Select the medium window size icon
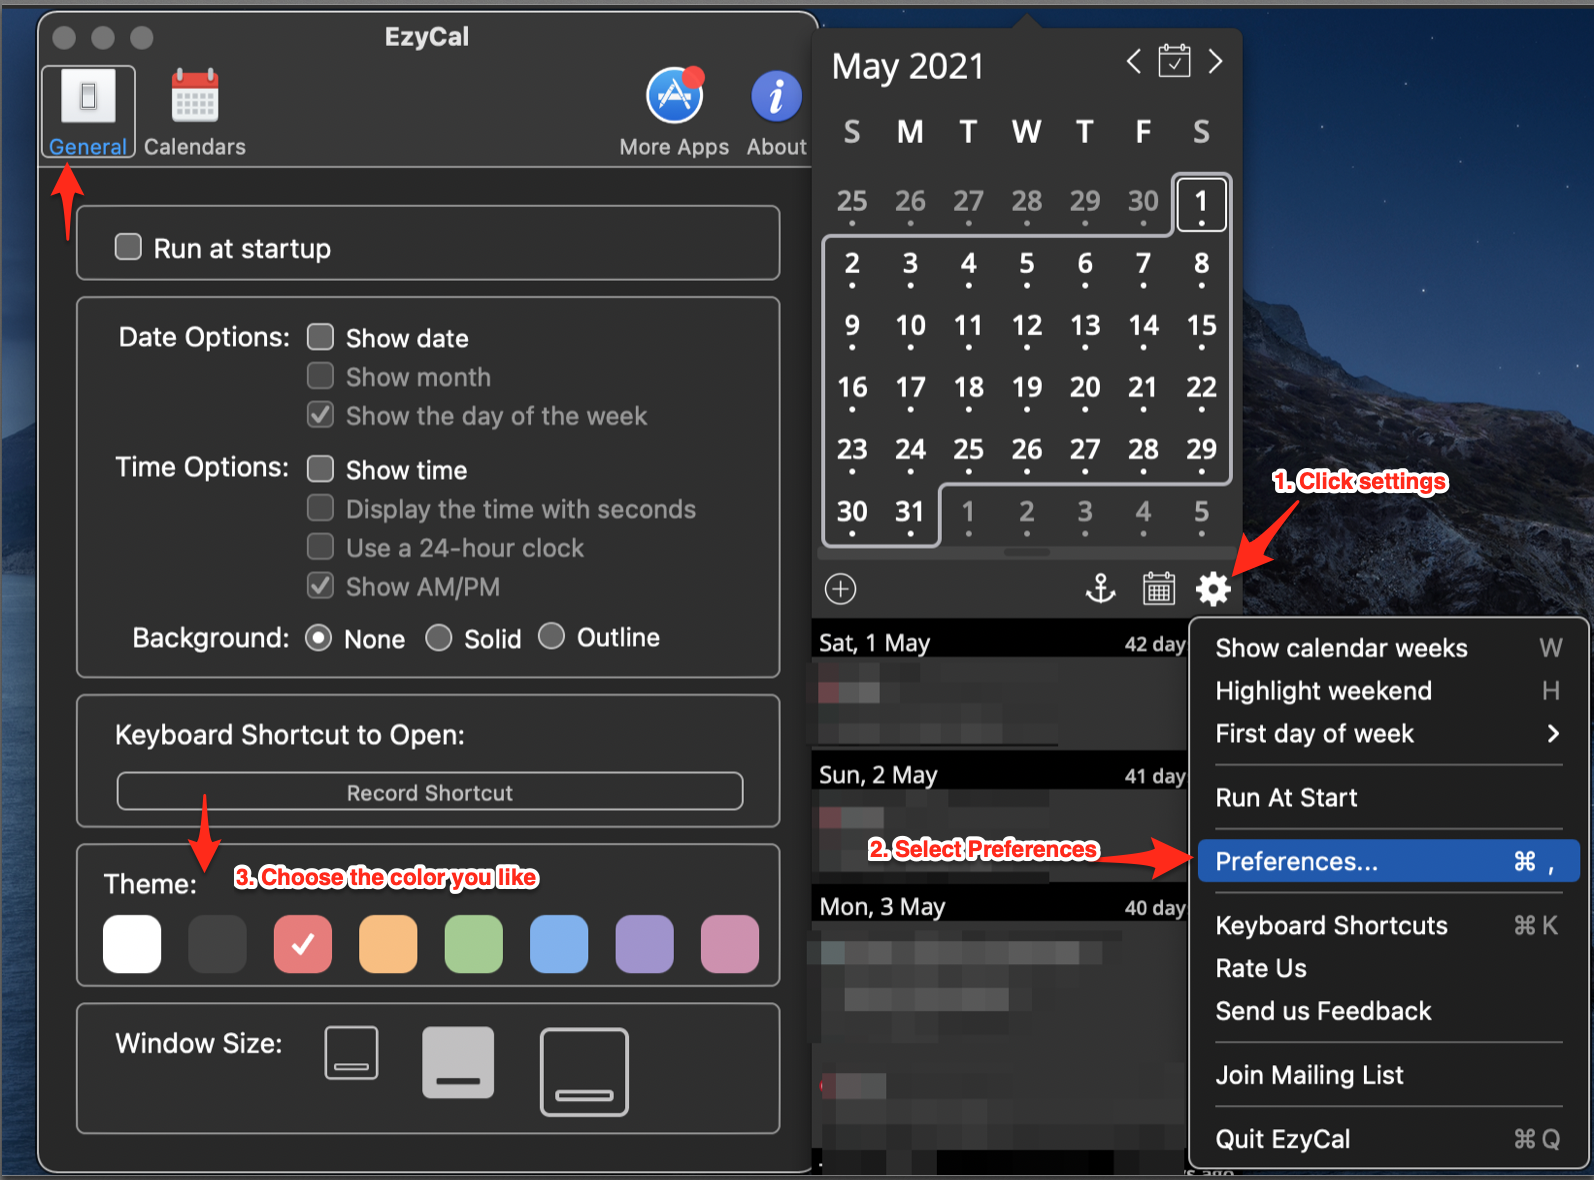 [458, 1062]
